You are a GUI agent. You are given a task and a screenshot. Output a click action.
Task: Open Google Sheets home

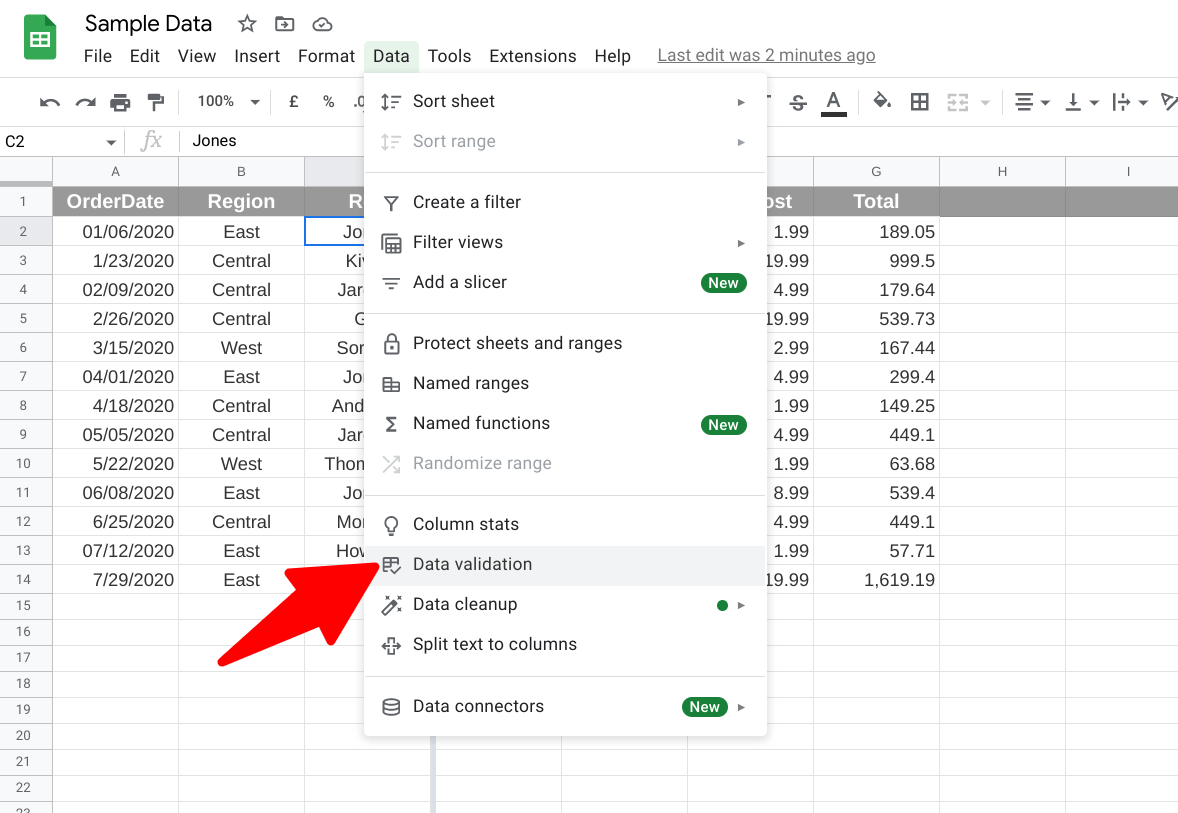pyautogui.click(x=38, y=37)
